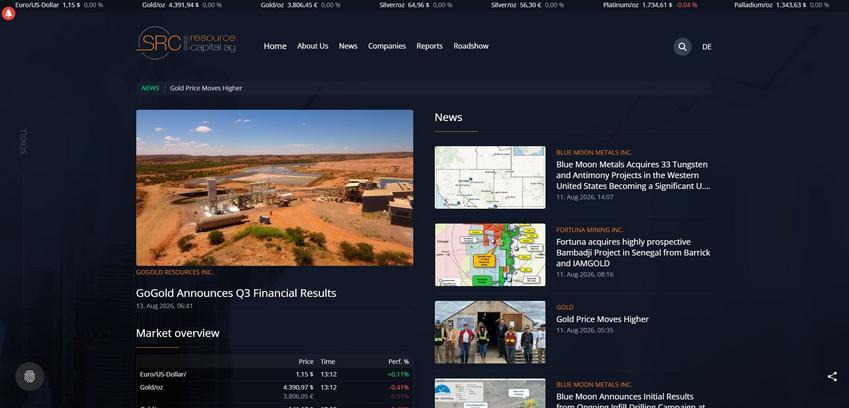The height and width of the screenshot is (408, 849).
Task: Open the Roadshow menu item
Action: [471, 46]
